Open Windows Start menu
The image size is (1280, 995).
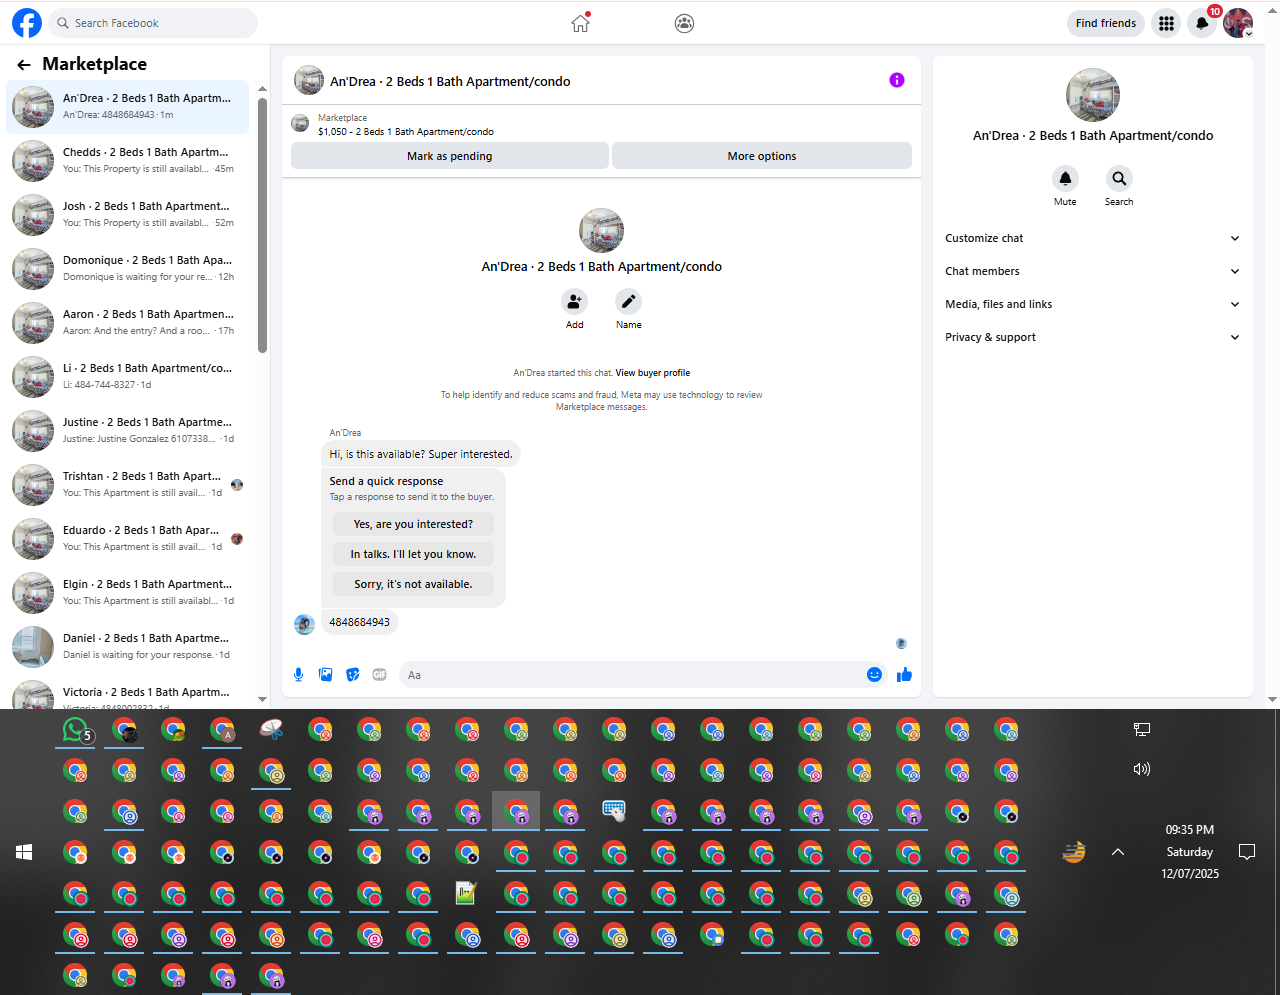(25, 852)
